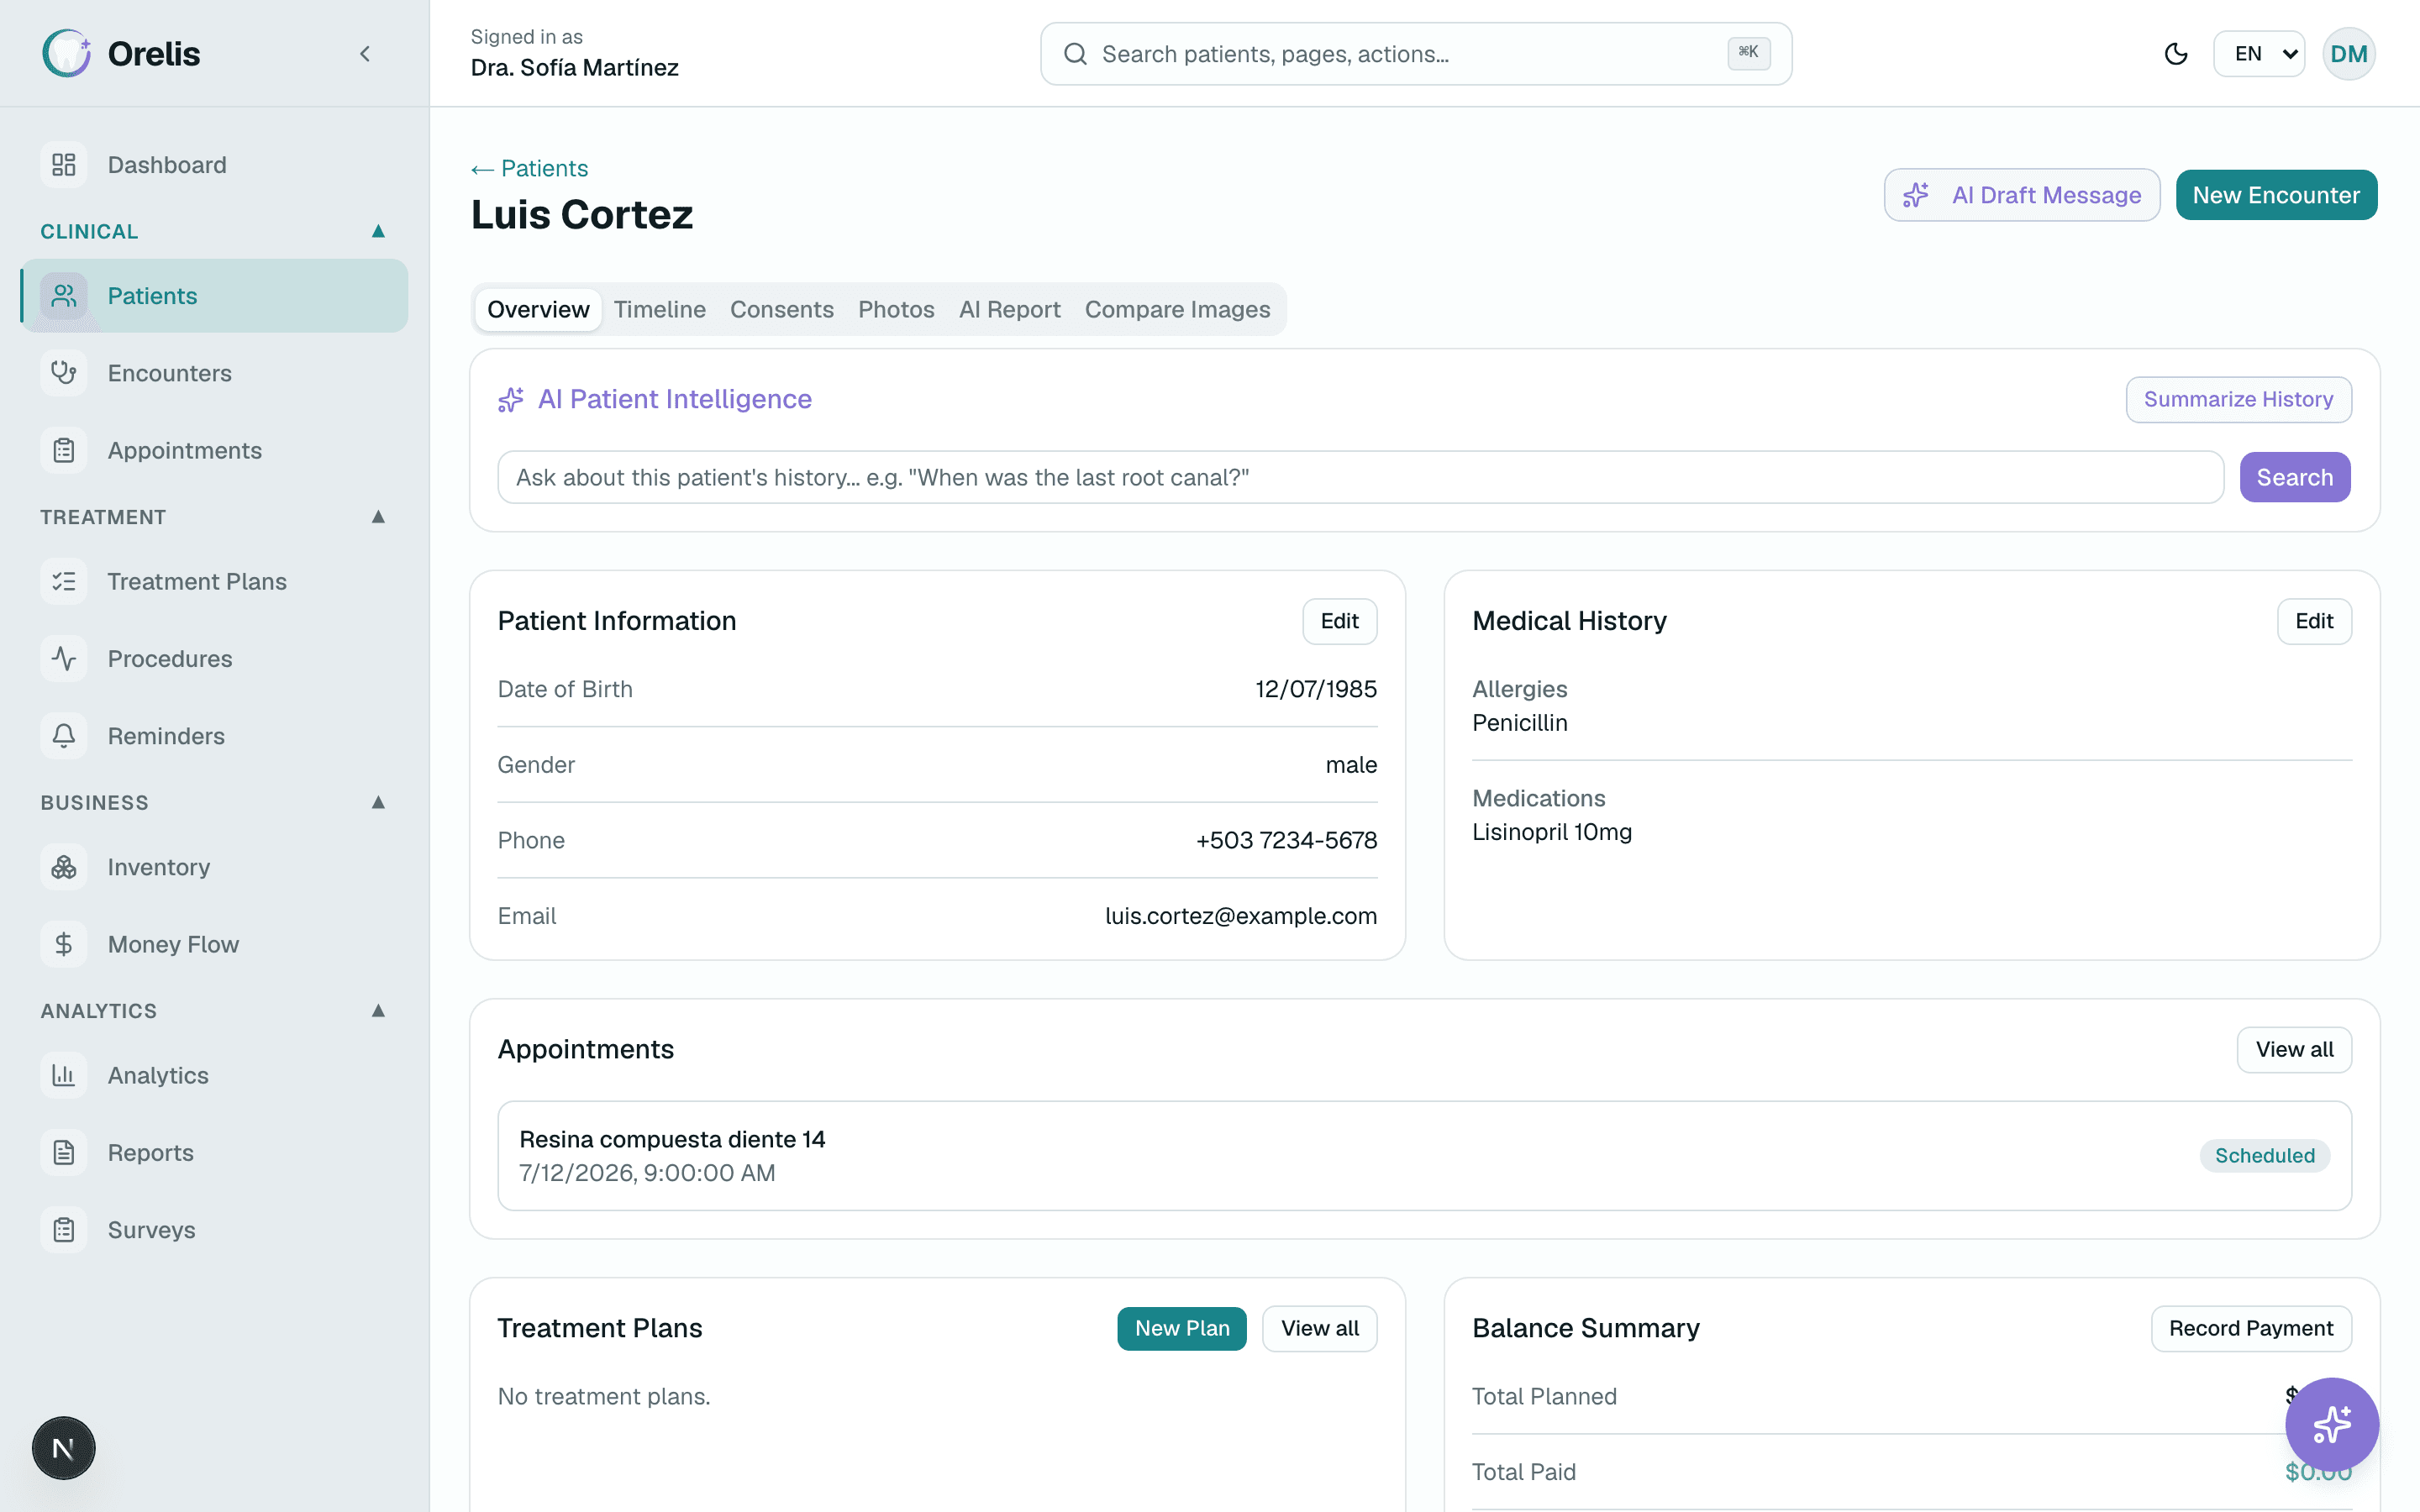Click the purple Search button
The image size is (2420, 1512).
click(x=2294, y=477)
